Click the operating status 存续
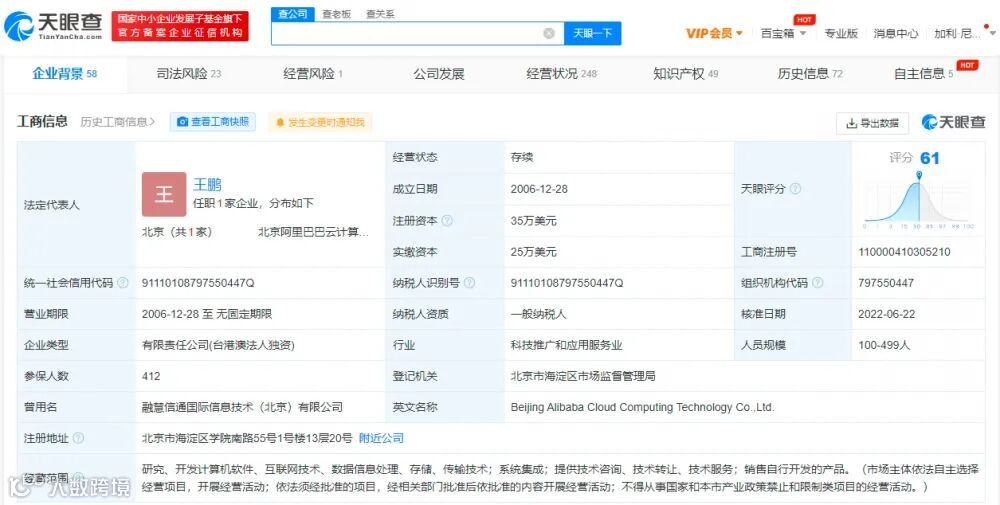The height and width of the screenshot is (505, 1000). tap(522, 157)
